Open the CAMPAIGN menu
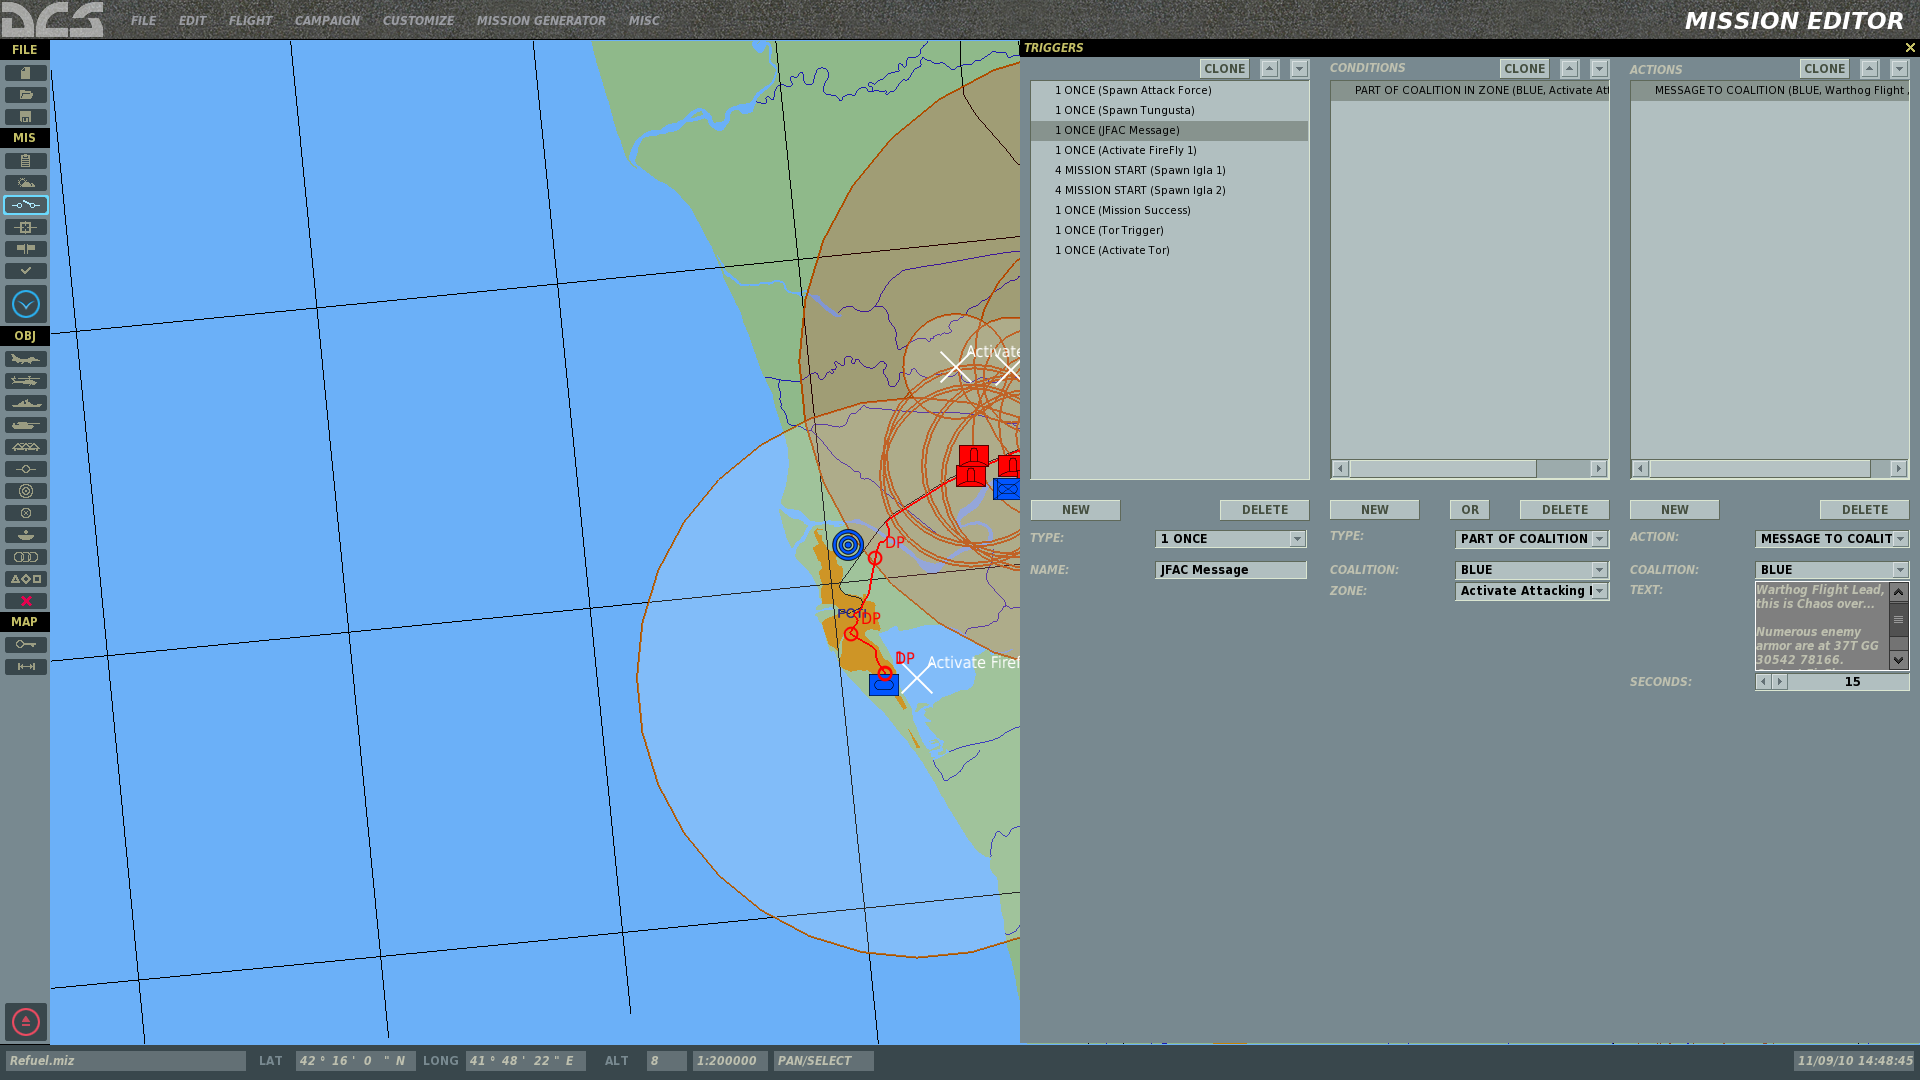The width and height of the screenshot is (1920, 1080). [327, 21]
